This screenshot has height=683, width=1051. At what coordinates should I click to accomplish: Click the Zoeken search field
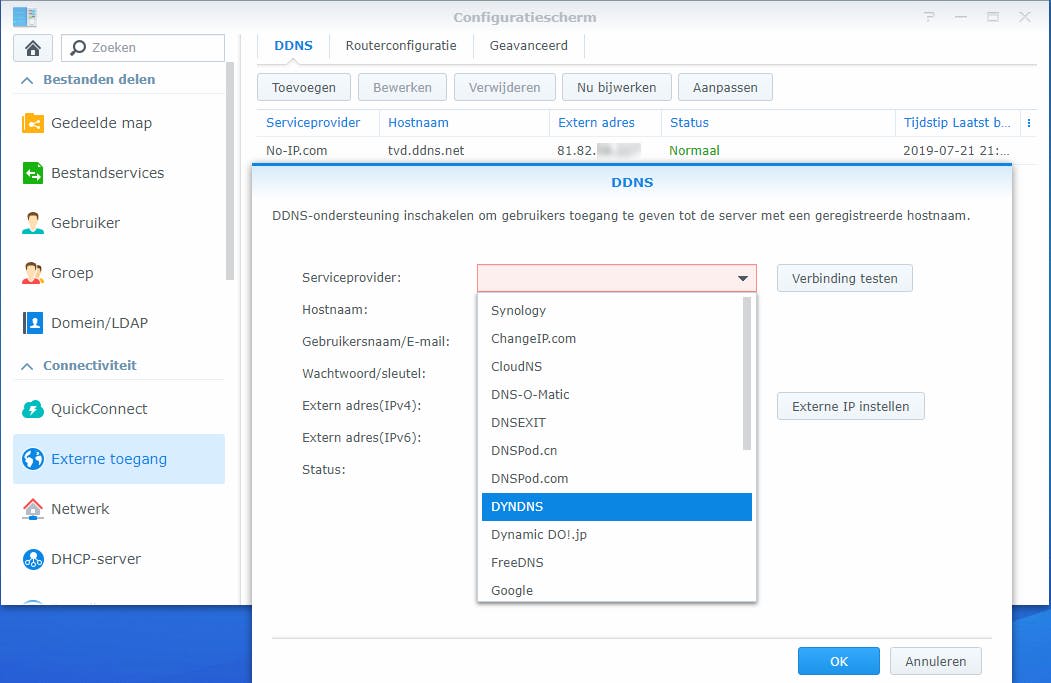point(143,48)
